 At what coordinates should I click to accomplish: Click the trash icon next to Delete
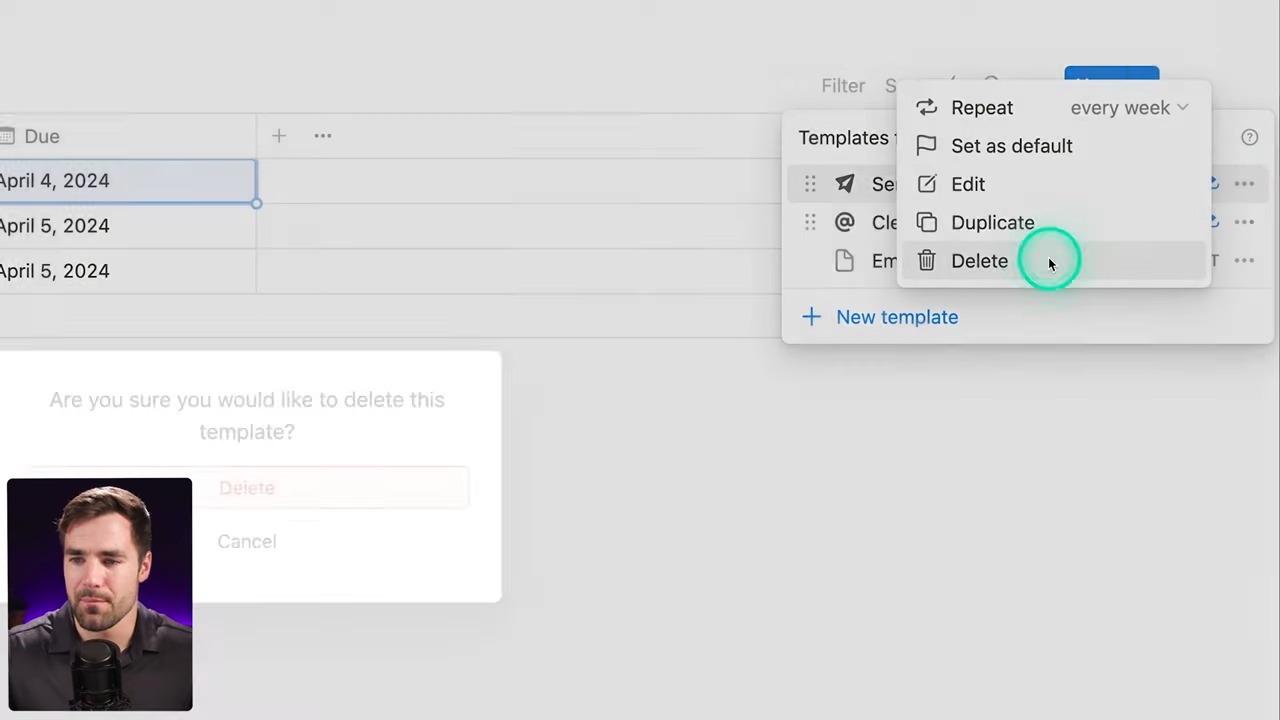pos(926,261)
